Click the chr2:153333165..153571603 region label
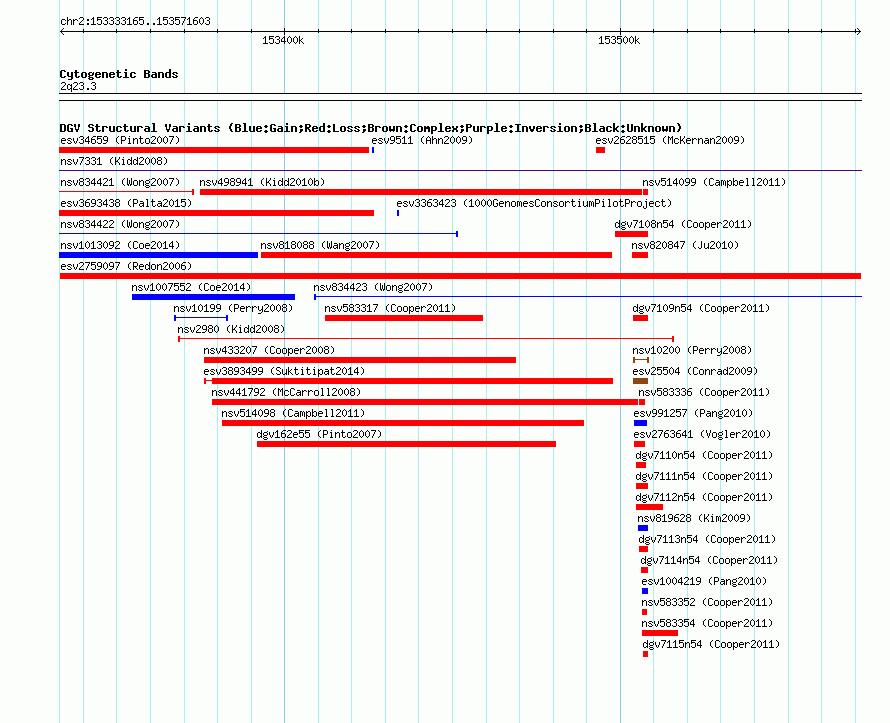This screenshot has height=723, width=890. point(135,22)
